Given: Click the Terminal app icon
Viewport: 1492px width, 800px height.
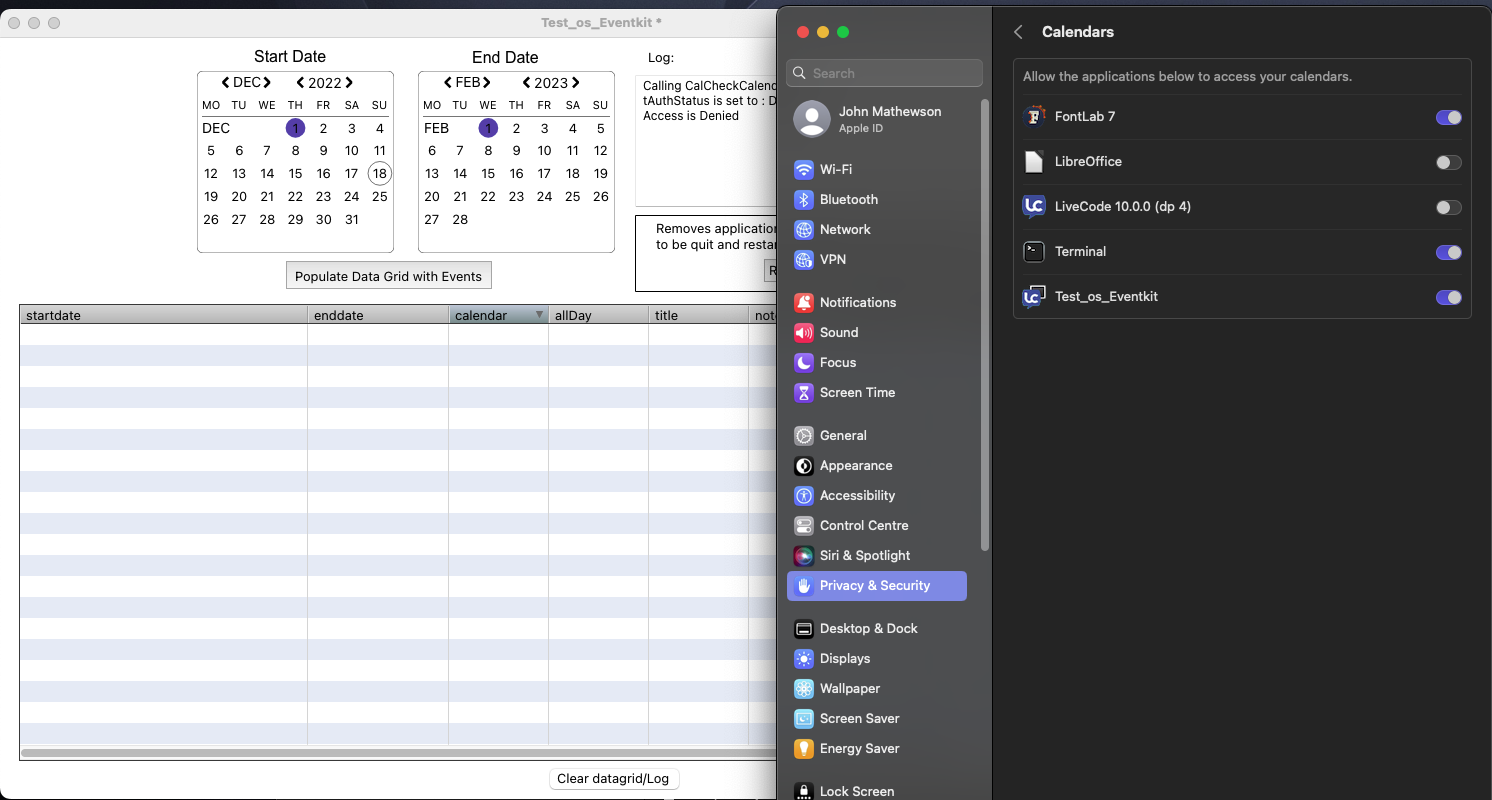Looking at the screenshot, I should [1034, 252].
